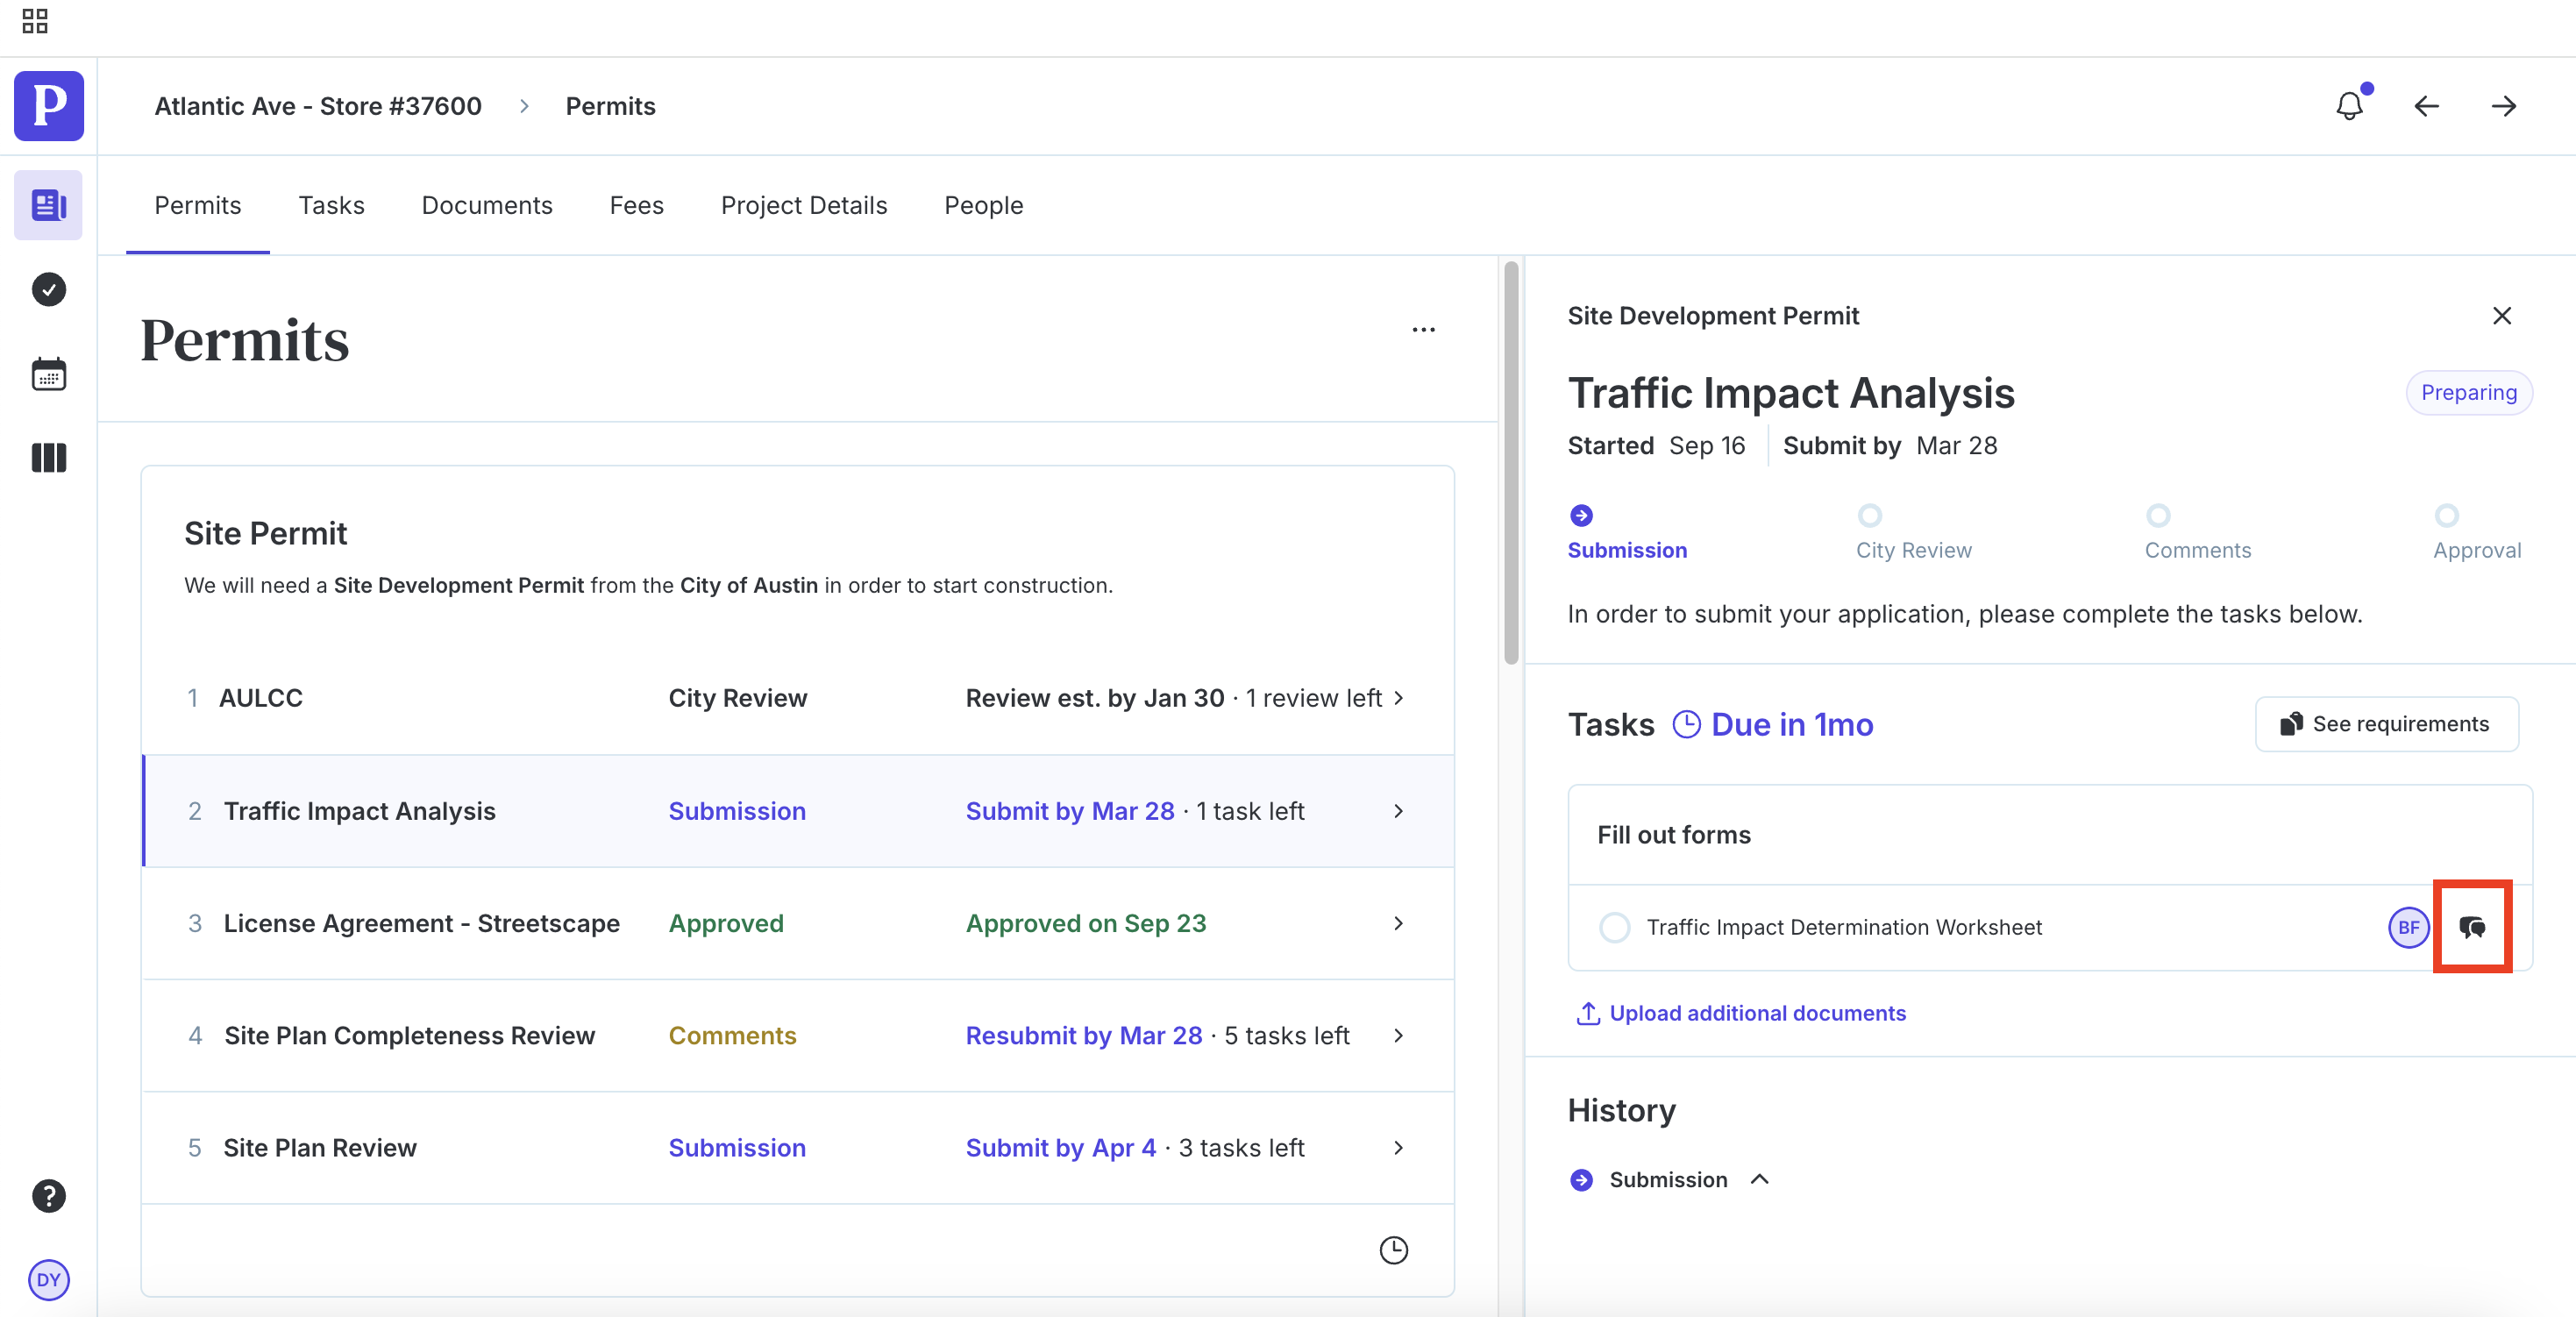The height and width of the screenshot is (1317, 2576).
Task: Open the notifications bell
Action: click(2349, 106)
